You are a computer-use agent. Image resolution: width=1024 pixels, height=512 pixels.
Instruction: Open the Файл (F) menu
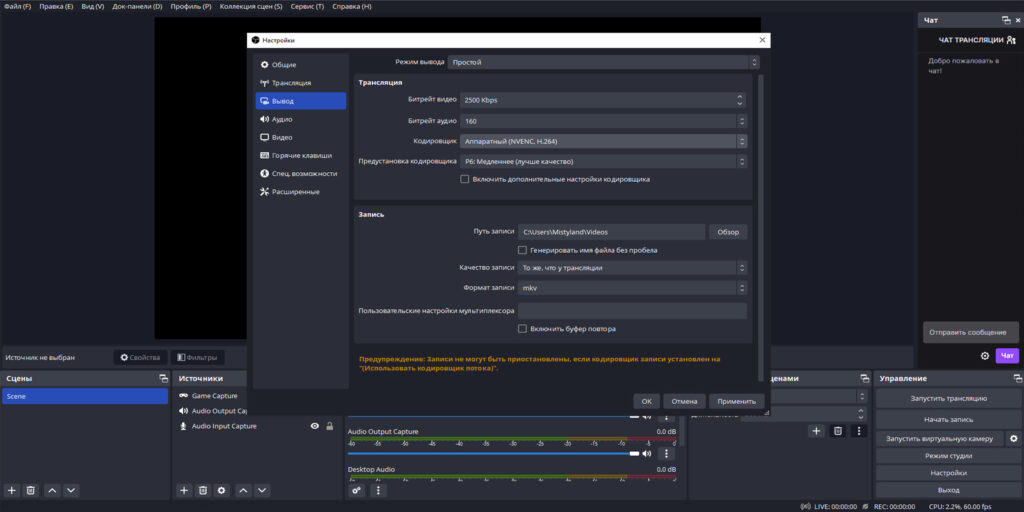(18, 6)
